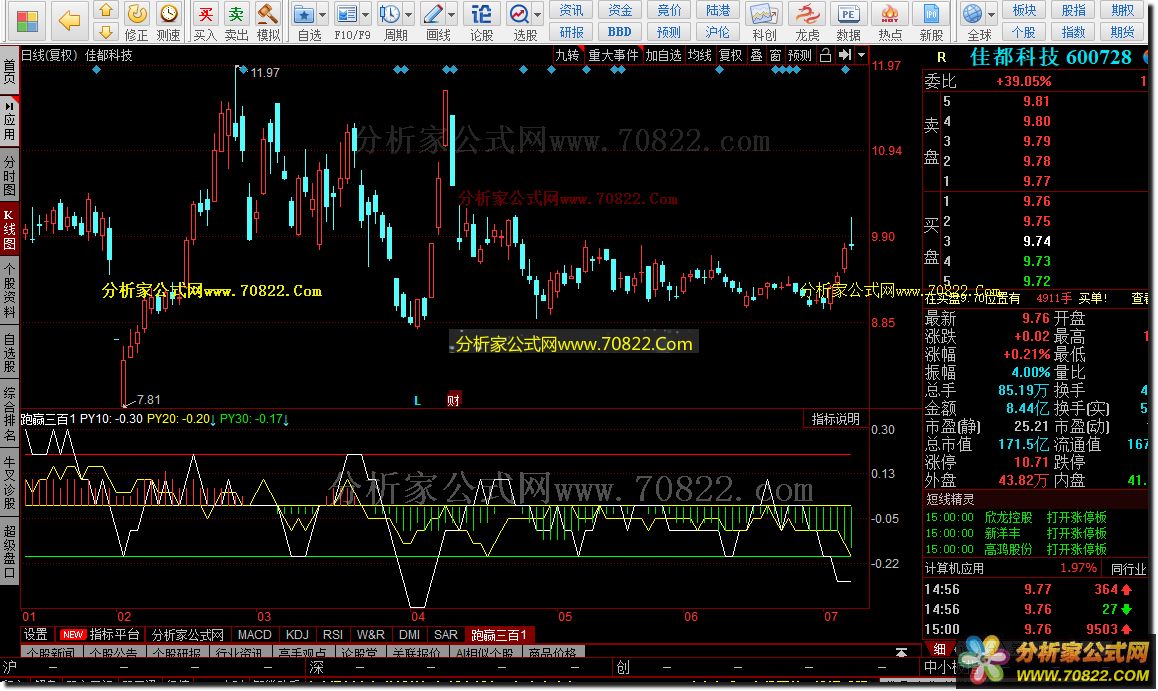Click the 细 detail tab
The width and height of the screenshot is (1158, 691).
pos(939,649)
